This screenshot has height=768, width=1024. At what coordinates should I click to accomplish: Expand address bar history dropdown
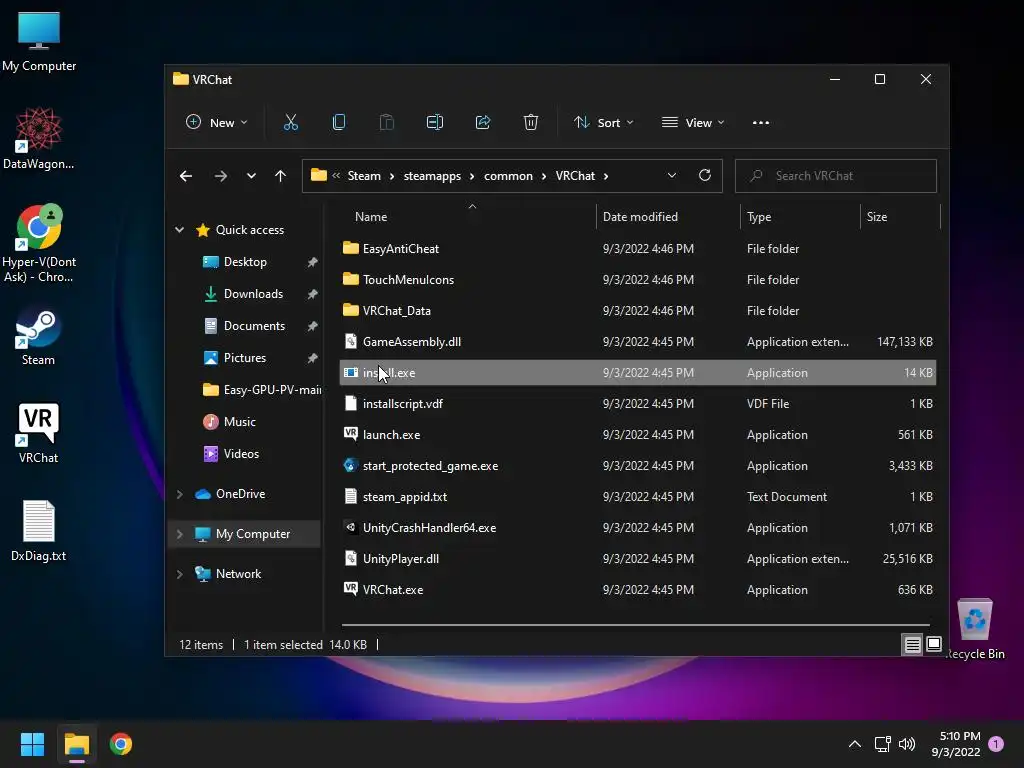point(671,175)
